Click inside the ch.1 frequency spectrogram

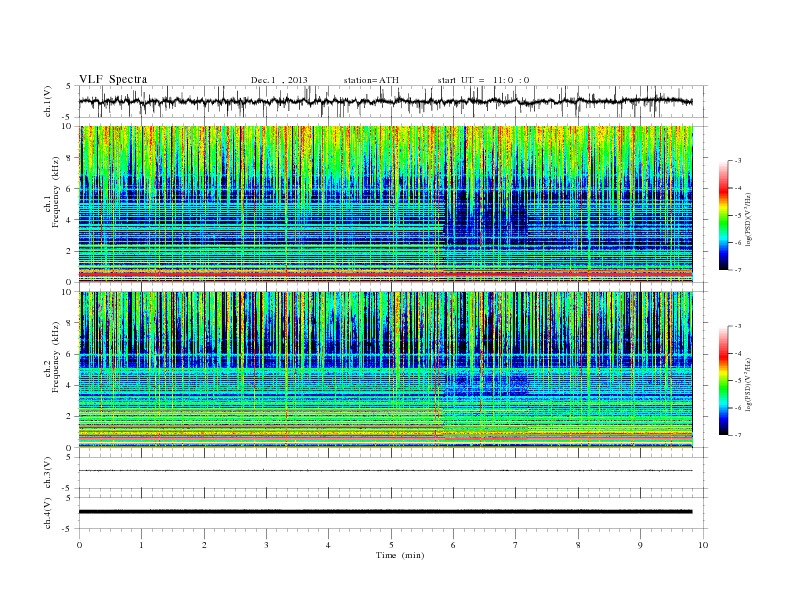pyautogui.click(x=386, y=203)
